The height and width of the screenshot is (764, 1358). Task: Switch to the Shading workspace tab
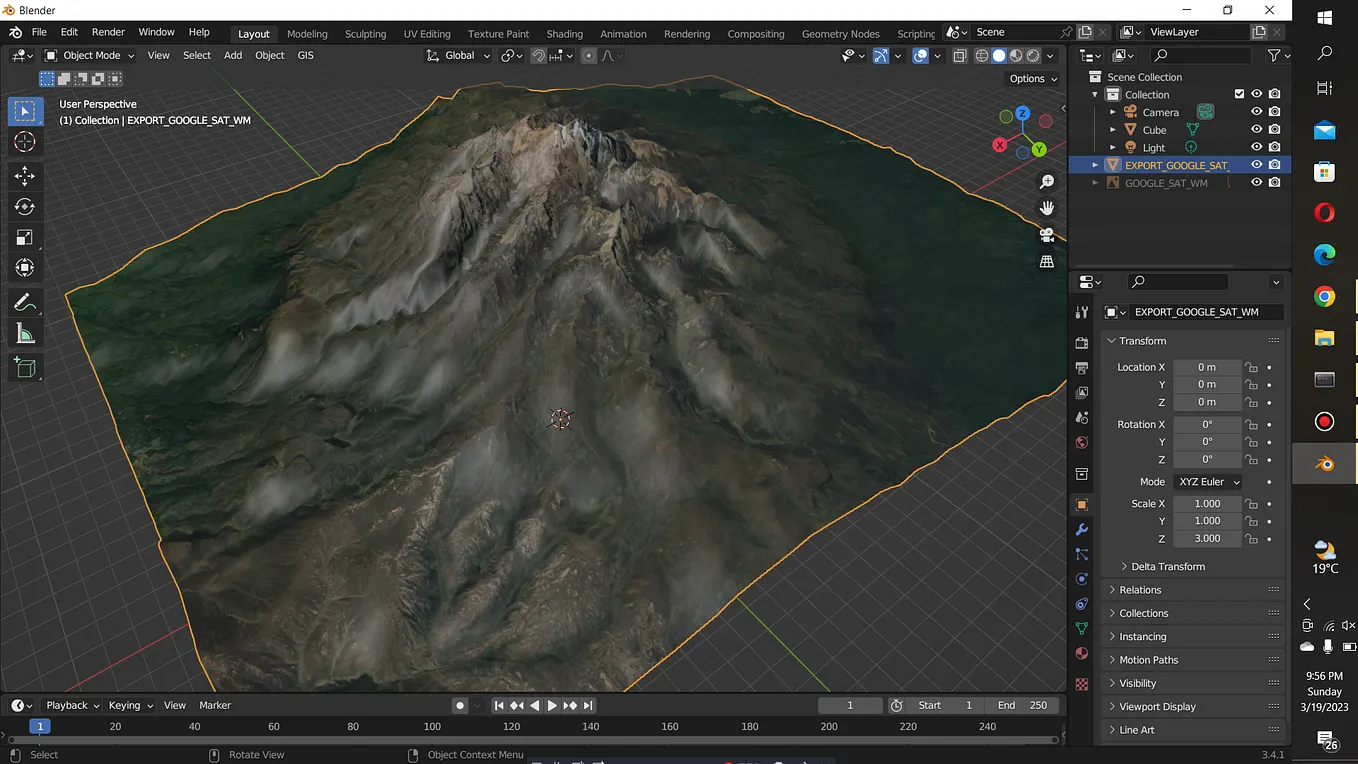click(564, 33)
